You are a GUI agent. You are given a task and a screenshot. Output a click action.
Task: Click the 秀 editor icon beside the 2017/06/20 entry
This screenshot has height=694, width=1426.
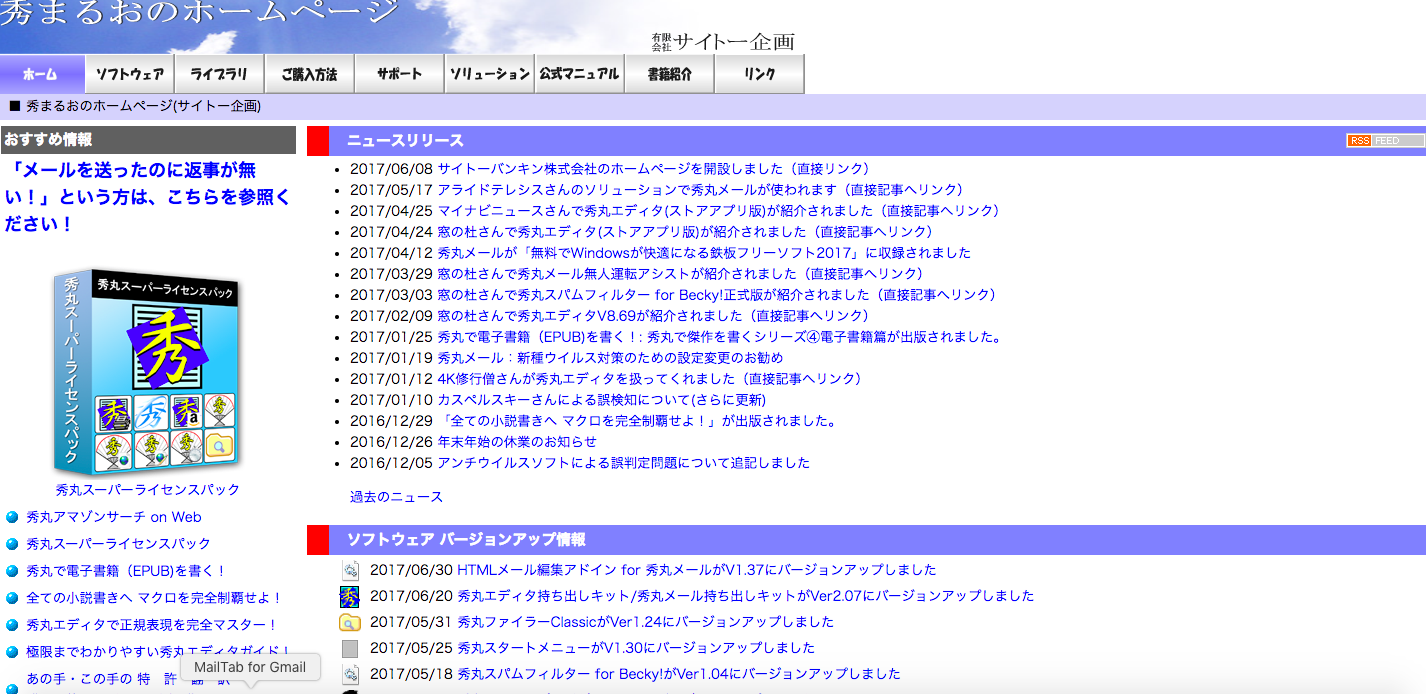pos(349,596)
